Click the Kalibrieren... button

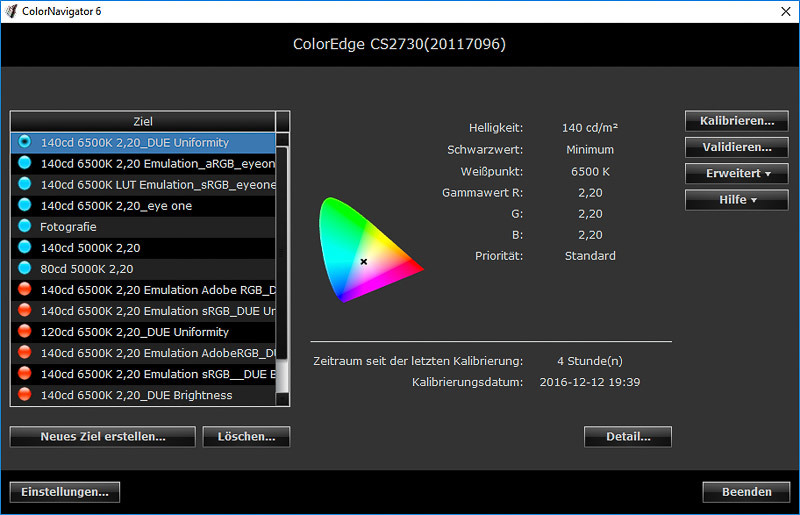click(x=737, y=121)
